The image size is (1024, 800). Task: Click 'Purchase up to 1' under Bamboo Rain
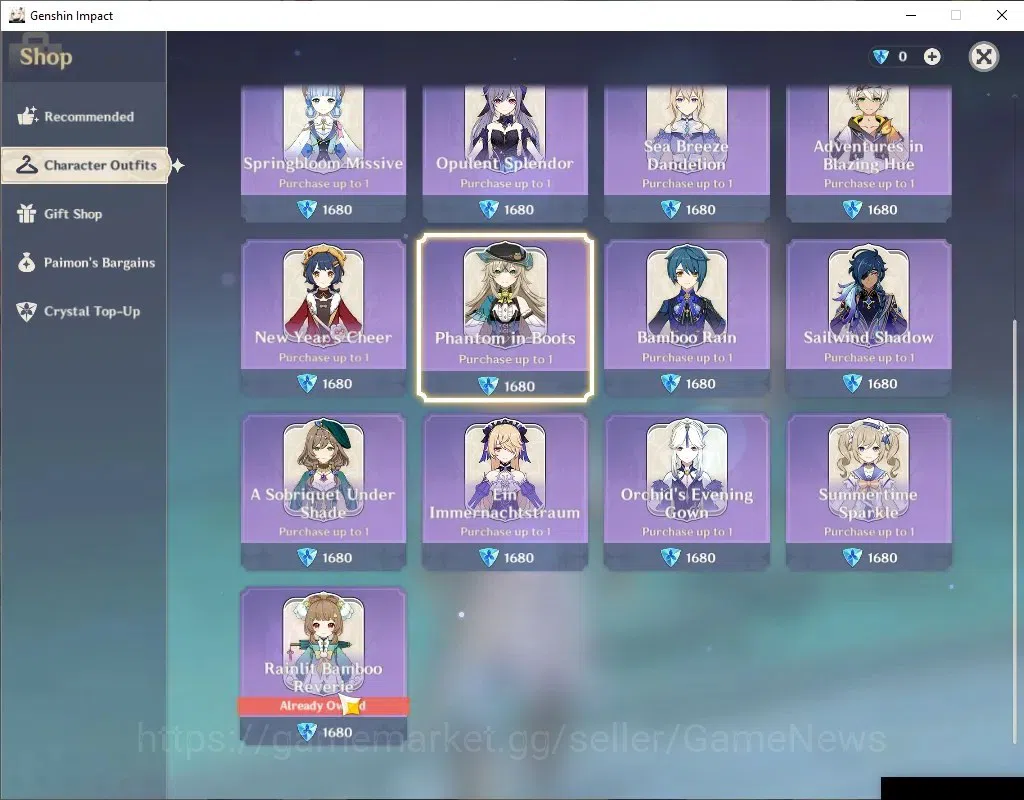click(x=687, y=358)
